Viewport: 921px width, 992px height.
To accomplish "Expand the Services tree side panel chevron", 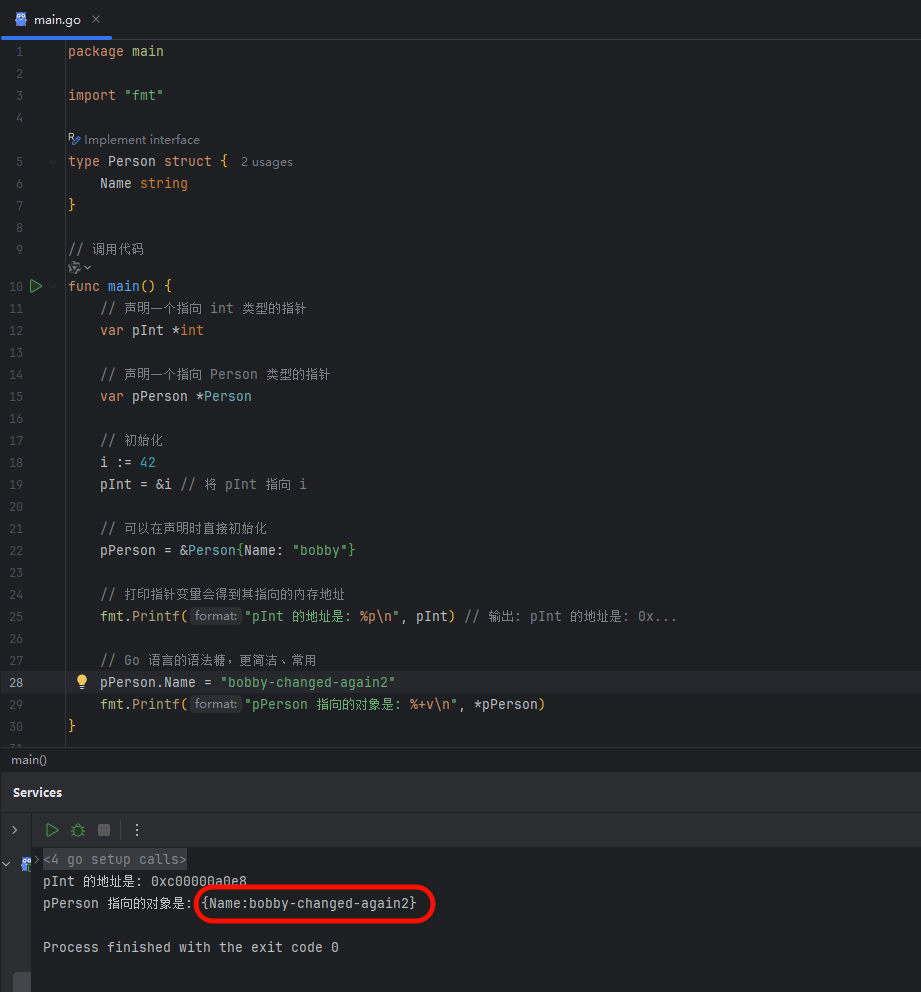I will (15, 830).
